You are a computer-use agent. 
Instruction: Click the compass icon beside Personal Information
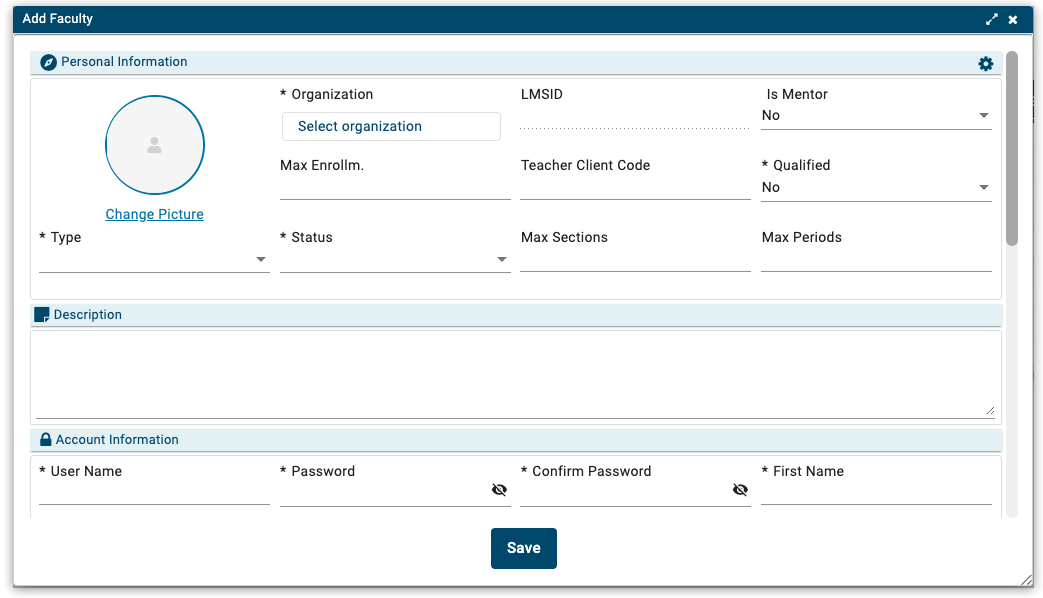click(48, 62)
